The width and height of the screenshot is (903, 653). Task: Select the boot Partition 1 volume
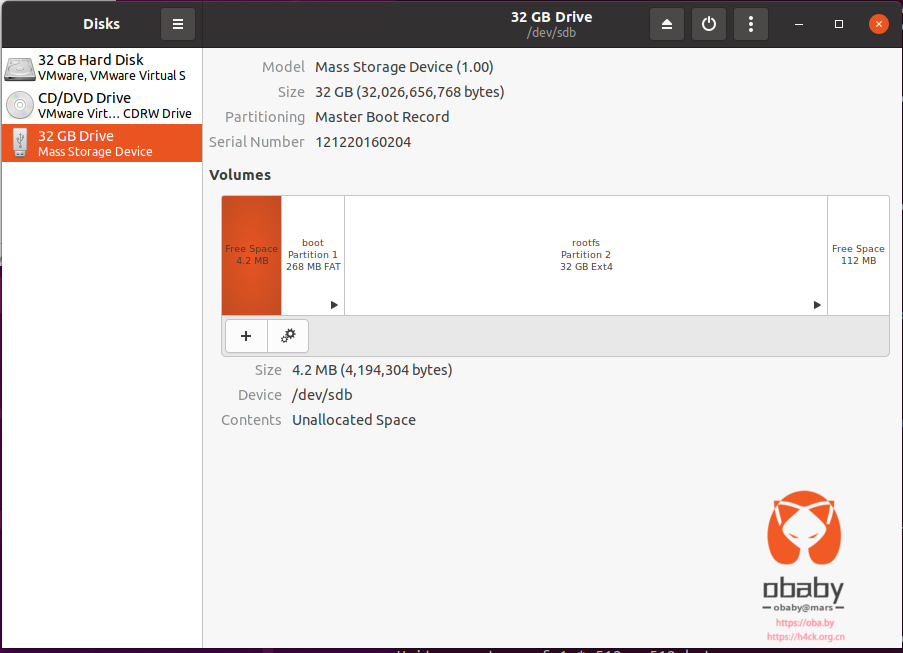313,255
